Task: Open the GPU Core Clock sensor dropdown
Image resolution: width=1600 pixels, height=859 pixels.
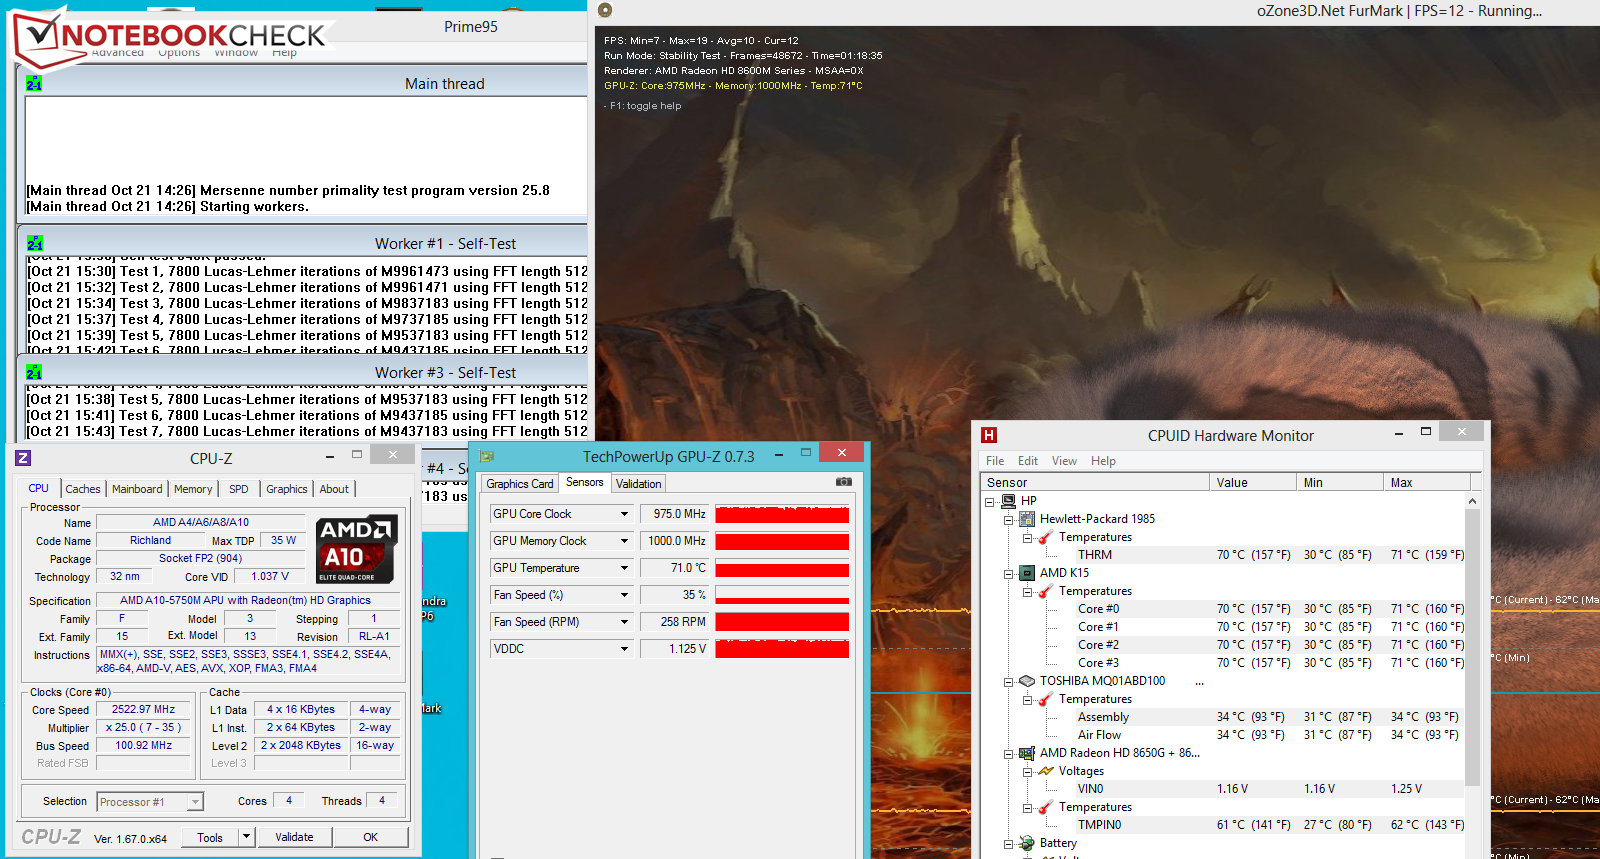Action: (x=624, y=514)
